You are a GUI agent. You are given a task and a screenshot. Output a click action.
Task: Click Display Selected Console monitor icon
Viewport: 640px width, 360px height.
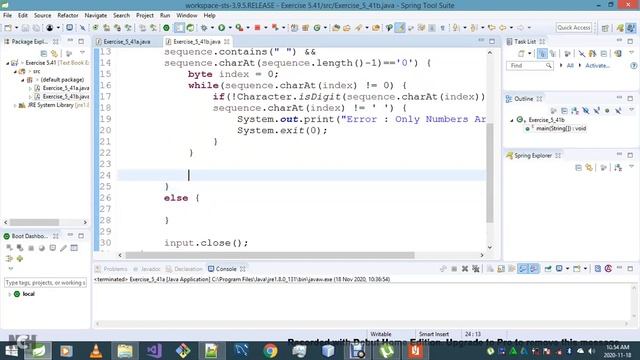(x=560, y=269)
